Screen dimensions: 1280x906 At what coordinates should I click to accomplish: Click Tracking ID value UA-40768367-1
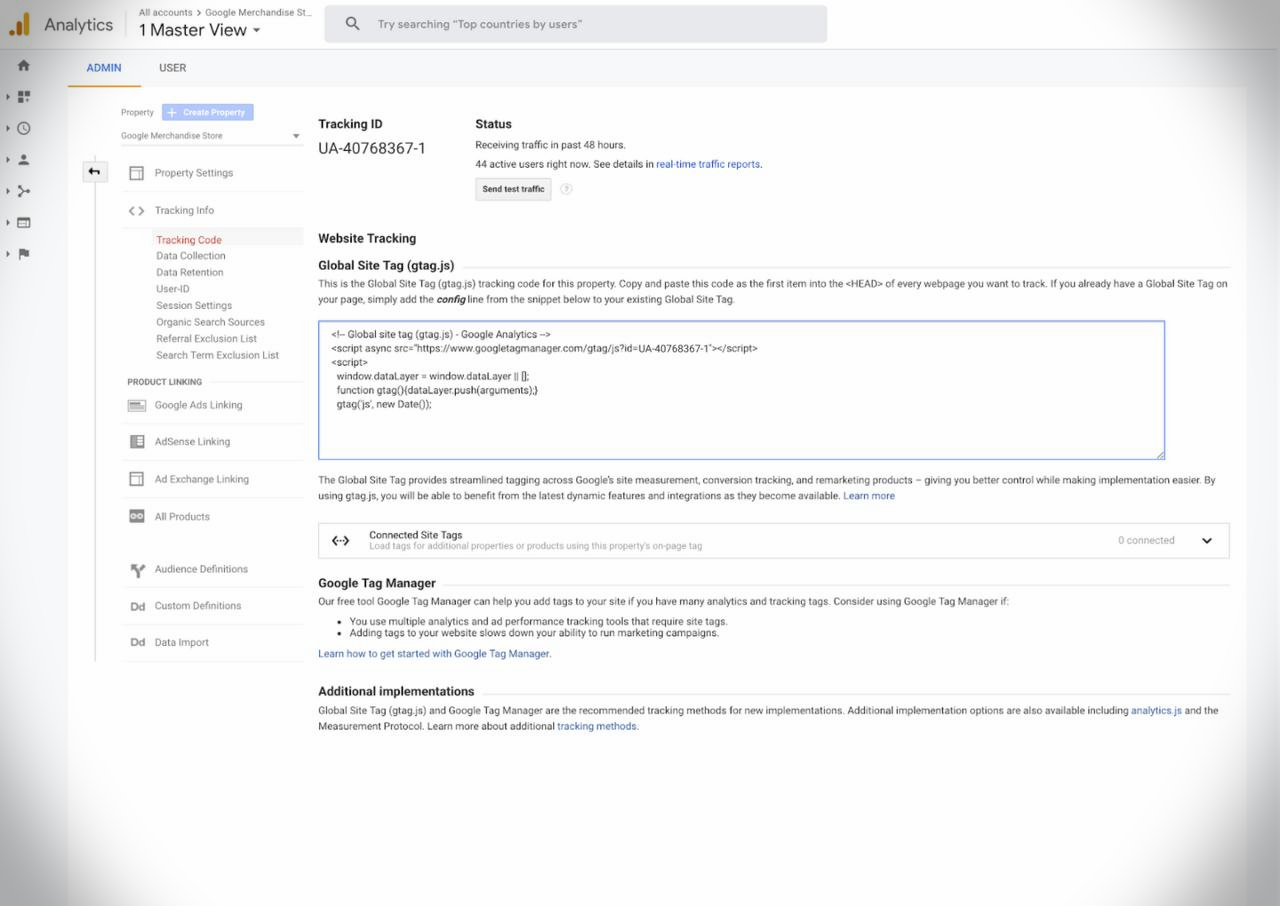pos(372,149)
